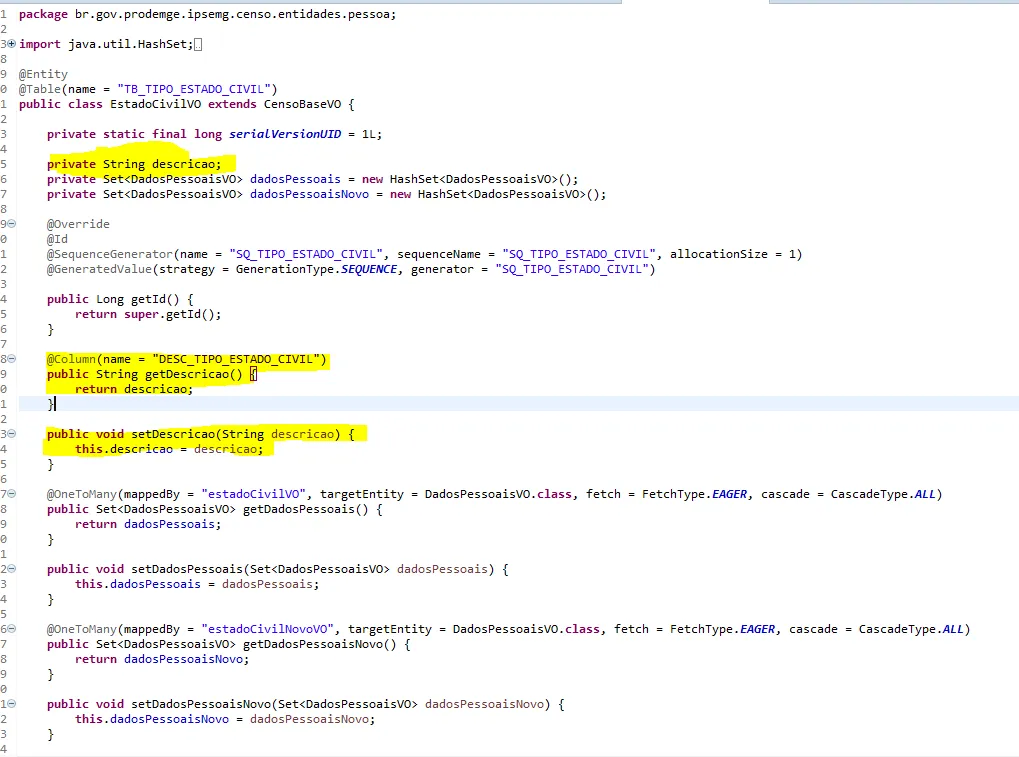1019x757 pixels.
Task: Click 'return dadosPessoaisNovo;' statement
Action: tap(162, 660)
